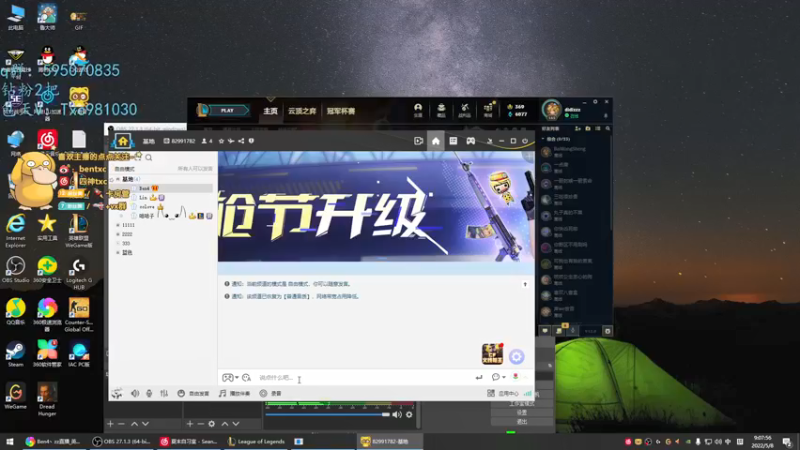800x450 pixels.
Task: Adjust OBS audio volume slider
Action: coord(328,415)
